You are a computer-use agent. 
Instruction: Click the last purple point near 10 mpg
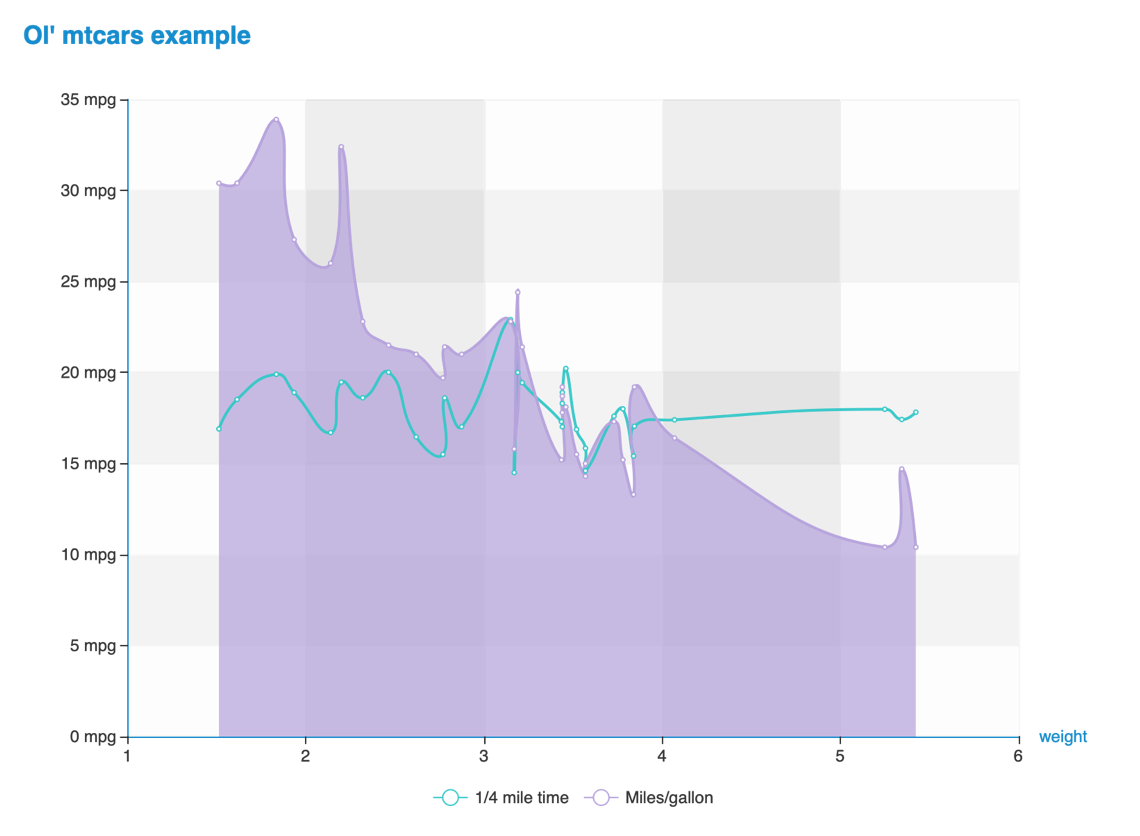[916, 547]
